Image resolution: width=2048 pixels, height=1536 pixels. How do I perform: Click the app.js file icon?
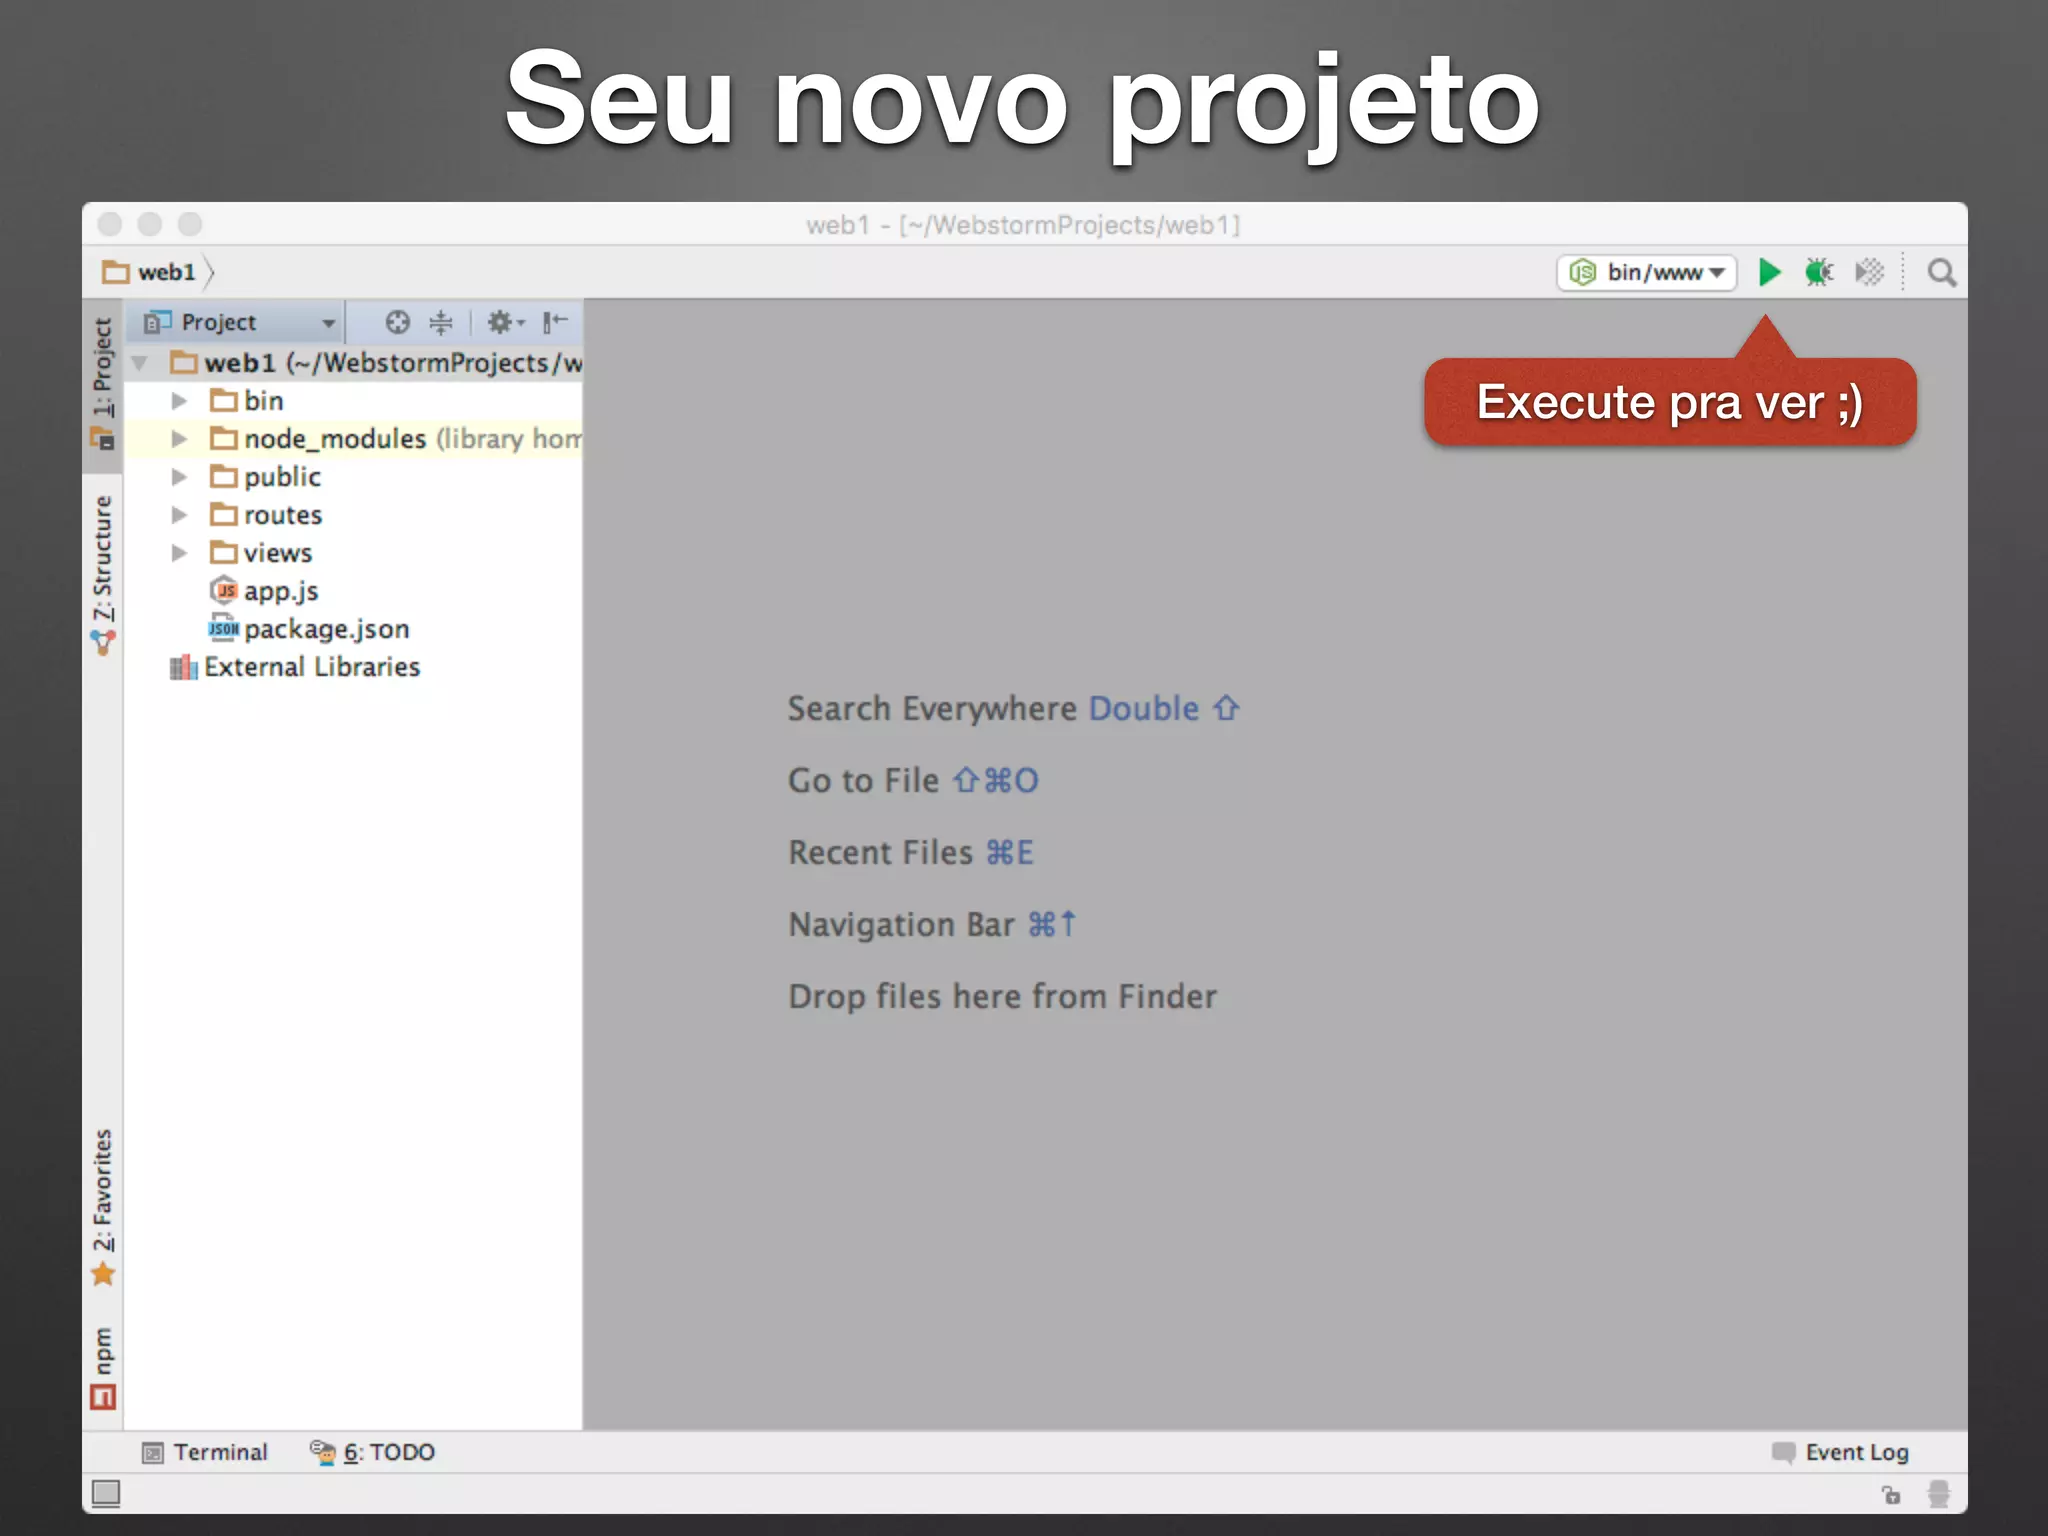pyautogui.click(x=224, y=591)
